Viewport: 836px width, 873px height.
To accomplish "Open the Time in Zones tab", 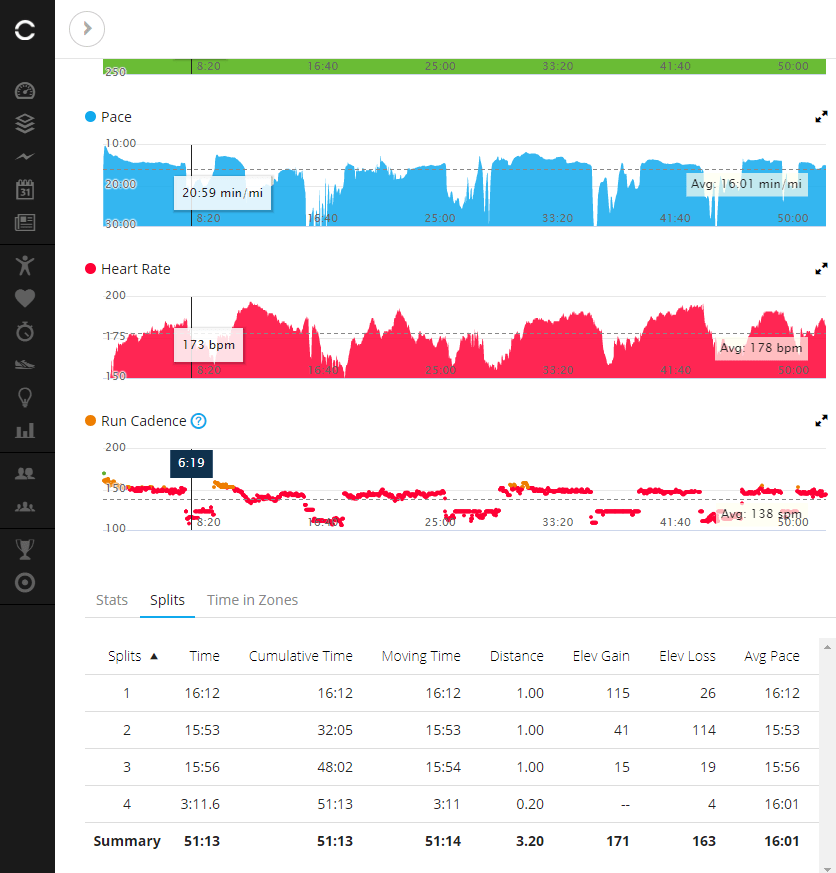I will pos(252,600).
